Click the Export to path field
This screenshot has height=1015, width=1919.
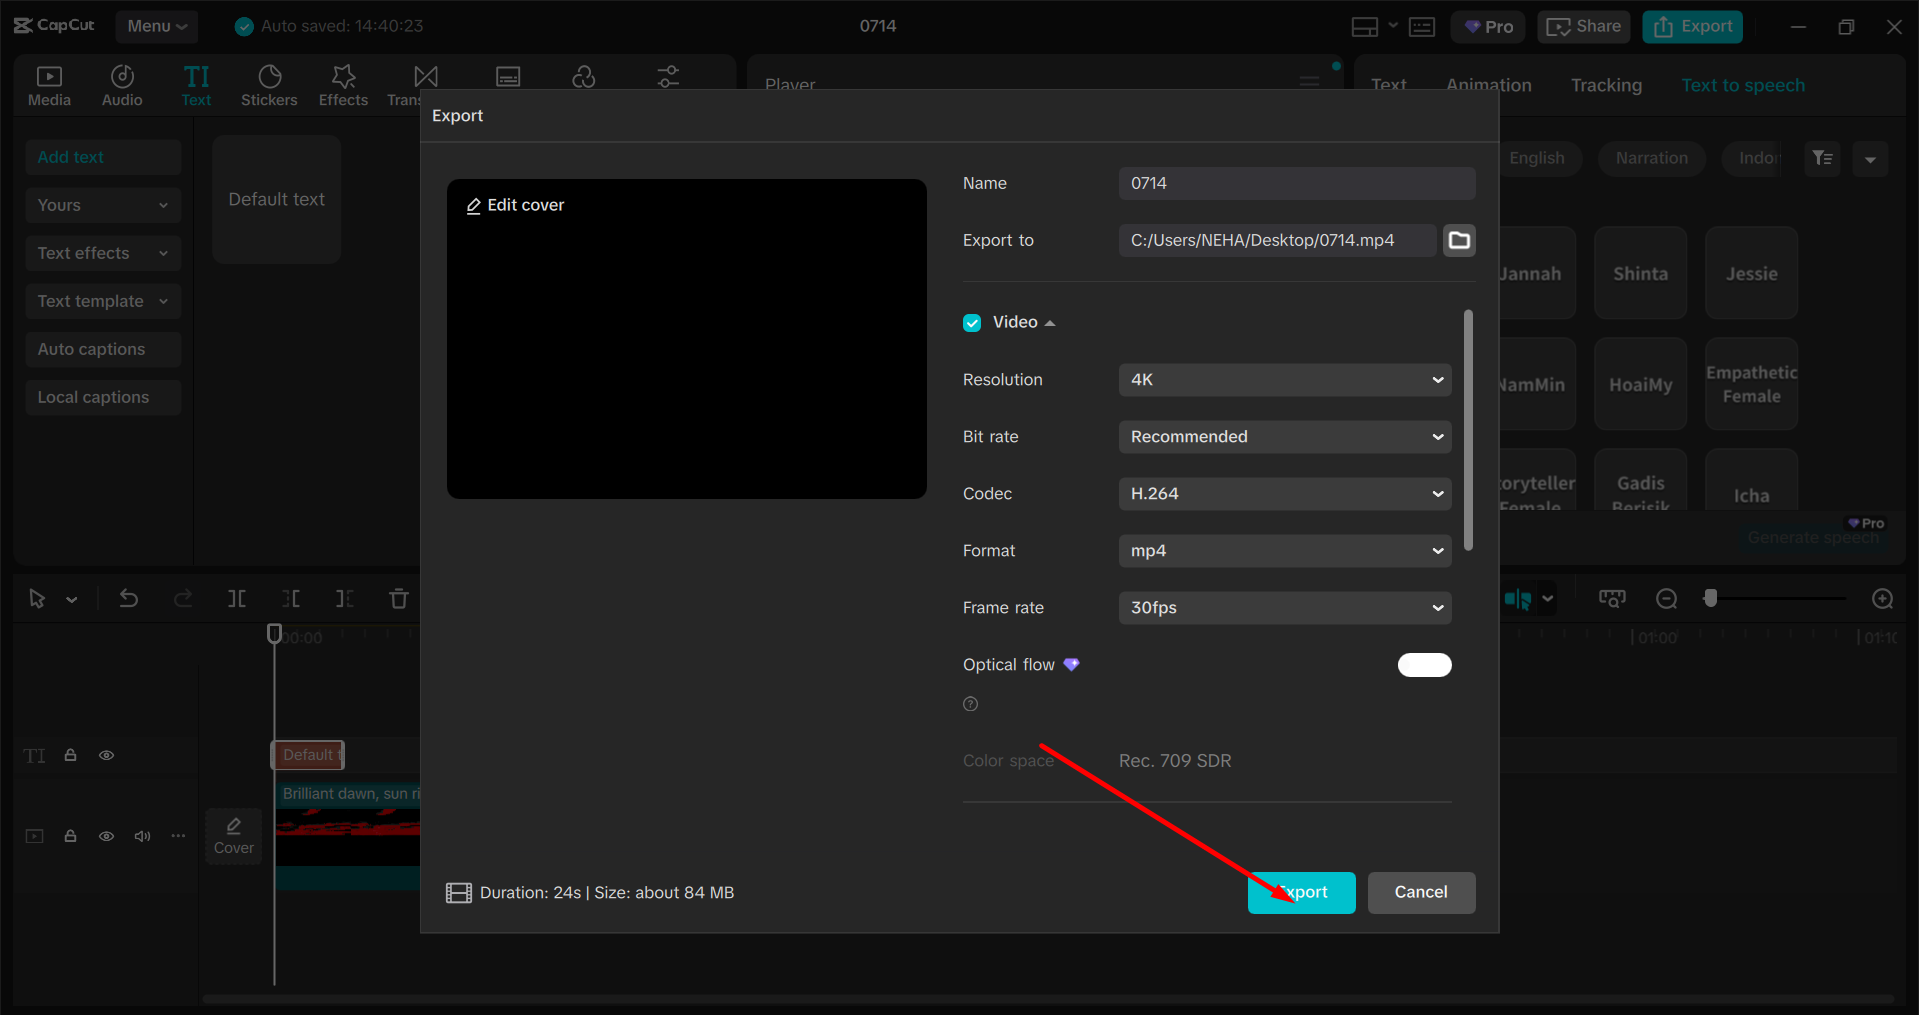point(1277,240)
